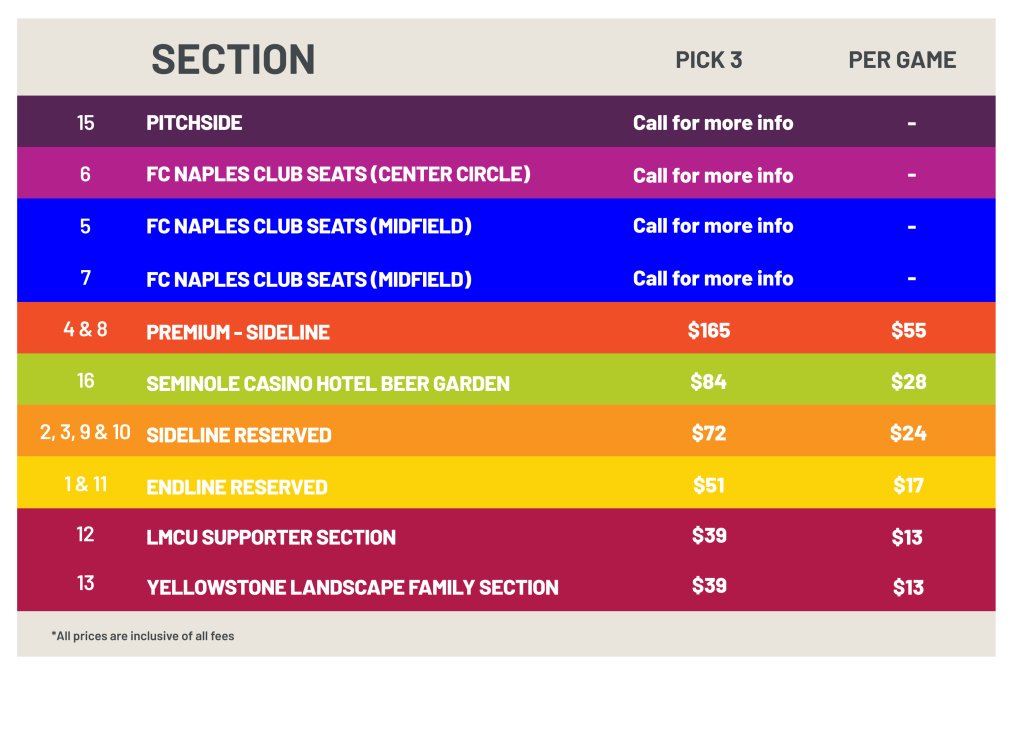The height and width of the screenshot is (745, 1024).
Task: Select FC Naples Club Seats (Center Circle)
Action: coord(338,175)
